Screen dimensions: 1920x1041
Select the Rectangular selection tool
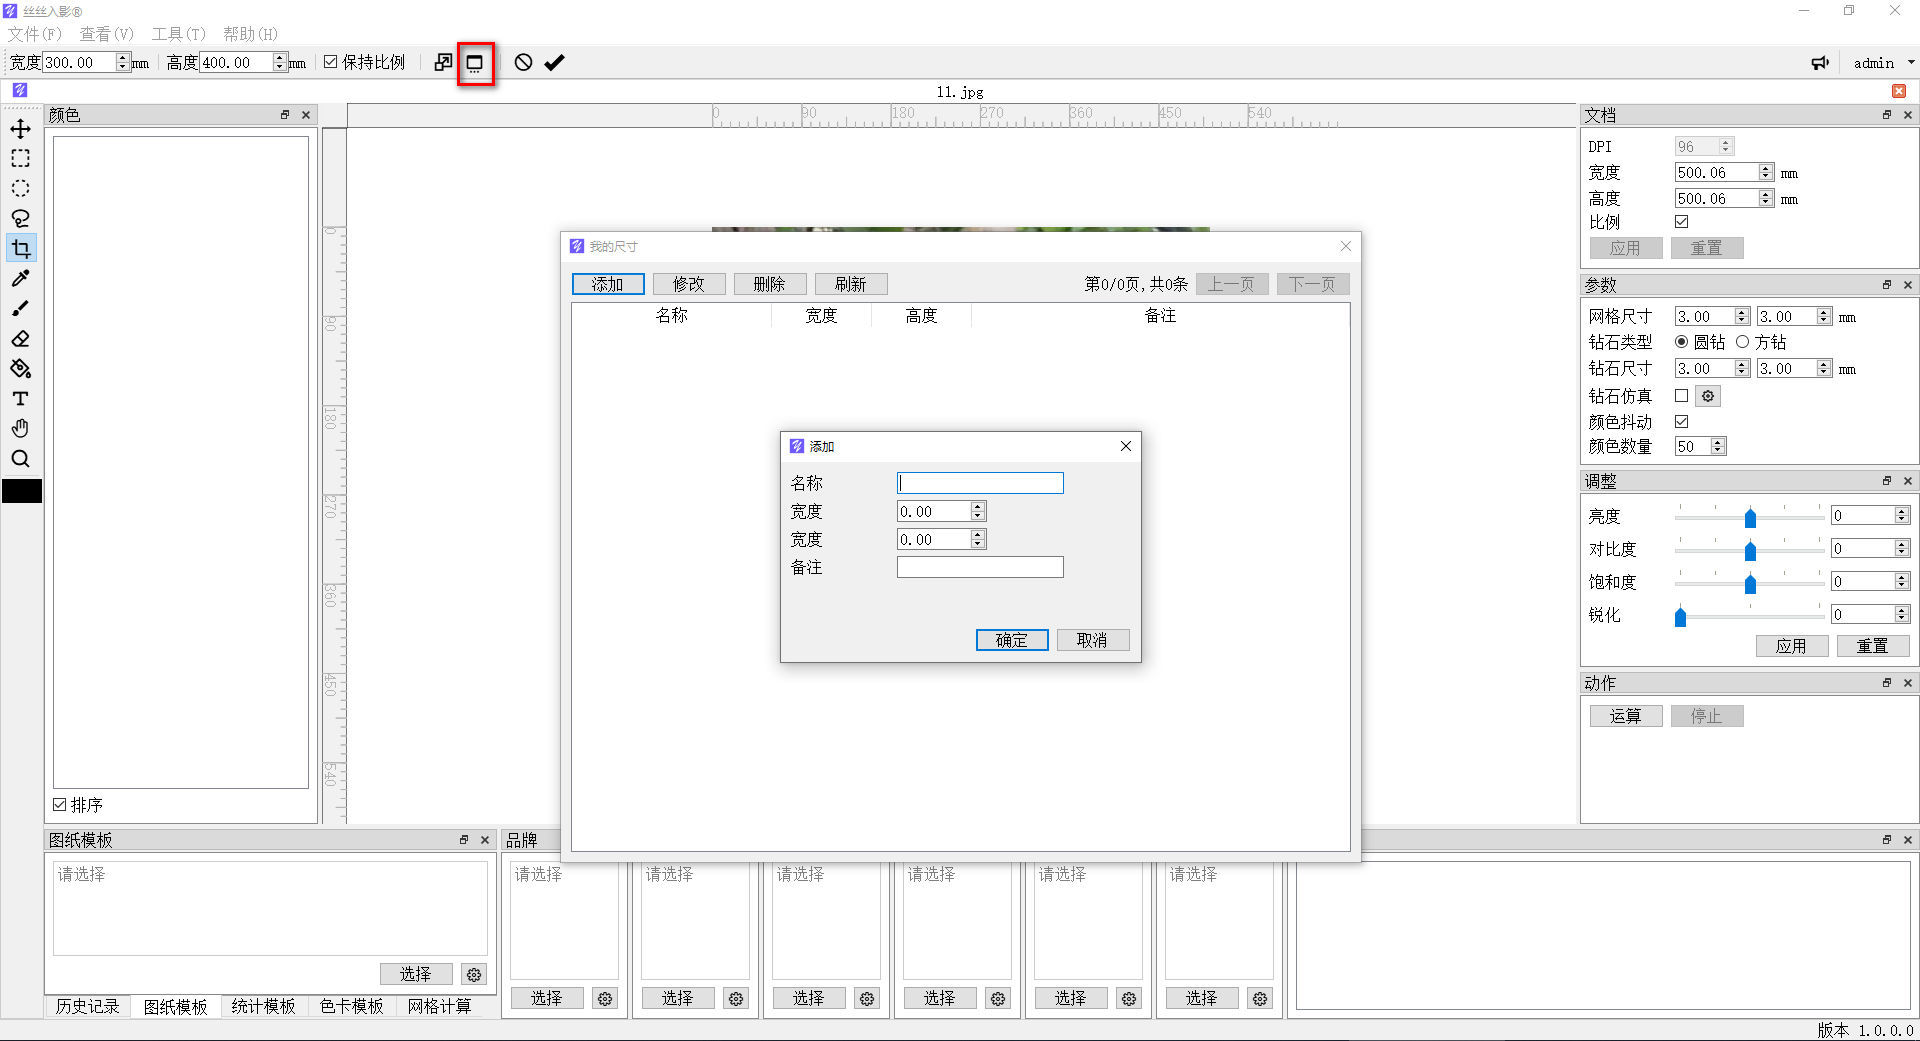coord(20,159)
